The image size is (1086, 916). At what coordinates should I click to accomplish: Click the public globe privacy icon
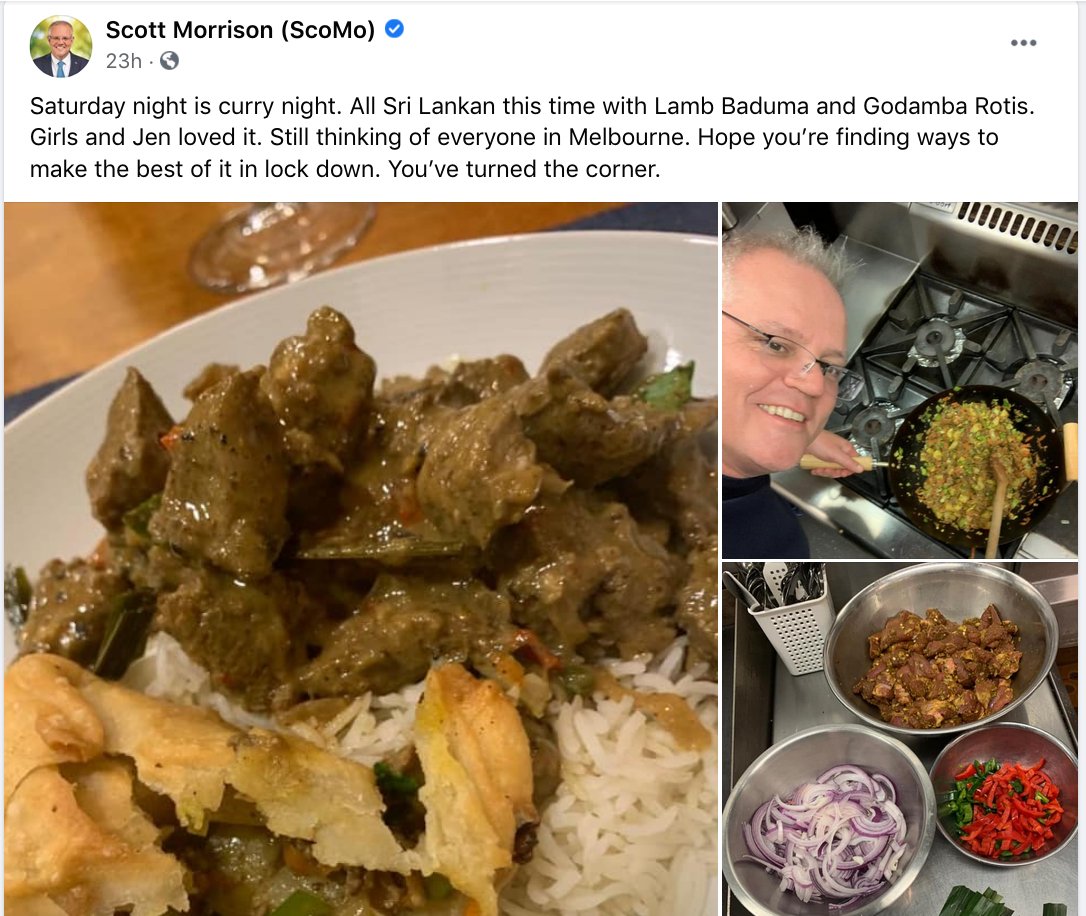(169, 61)
